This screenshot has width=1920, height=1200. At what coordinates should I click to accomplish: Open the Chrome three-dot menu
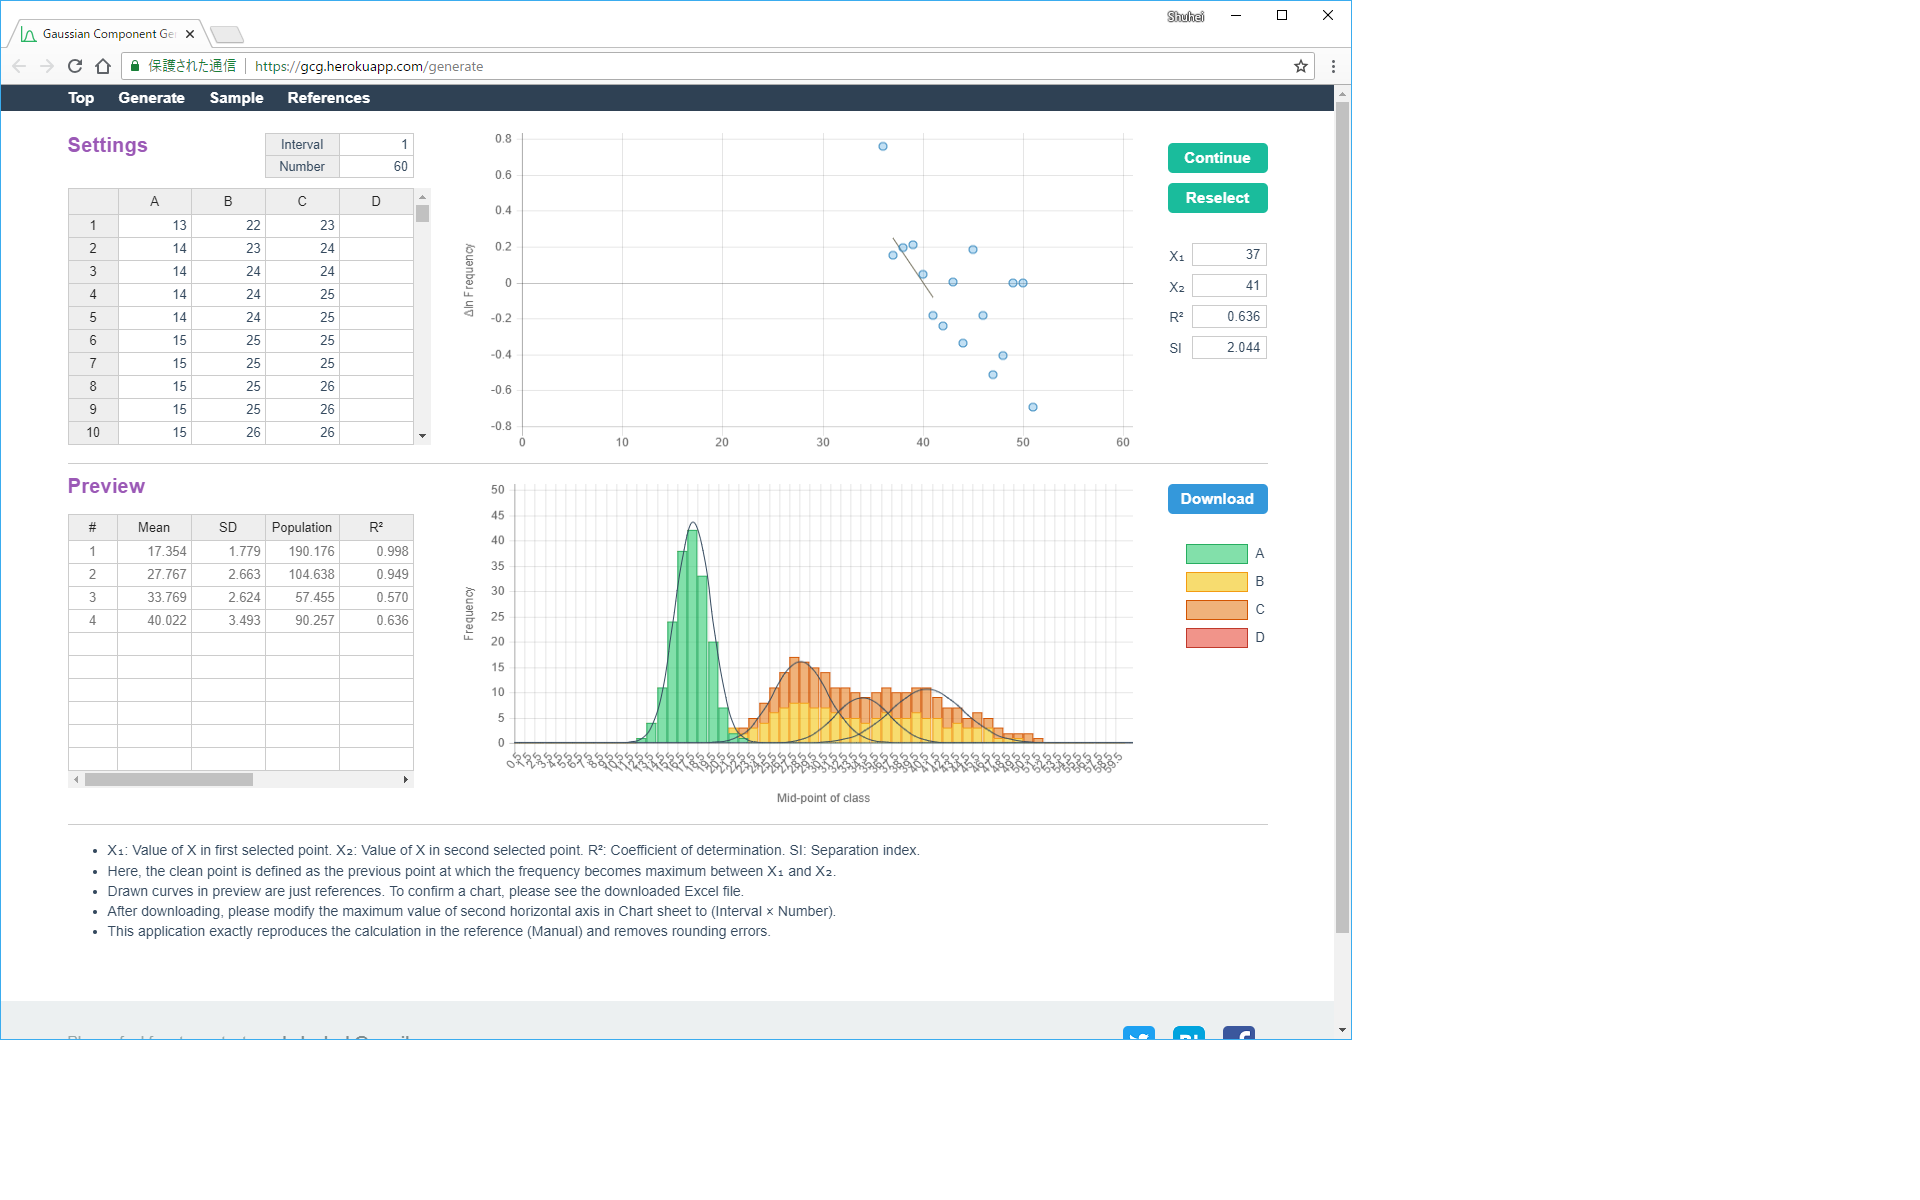pyautogui.click(x=1333, y=66)
